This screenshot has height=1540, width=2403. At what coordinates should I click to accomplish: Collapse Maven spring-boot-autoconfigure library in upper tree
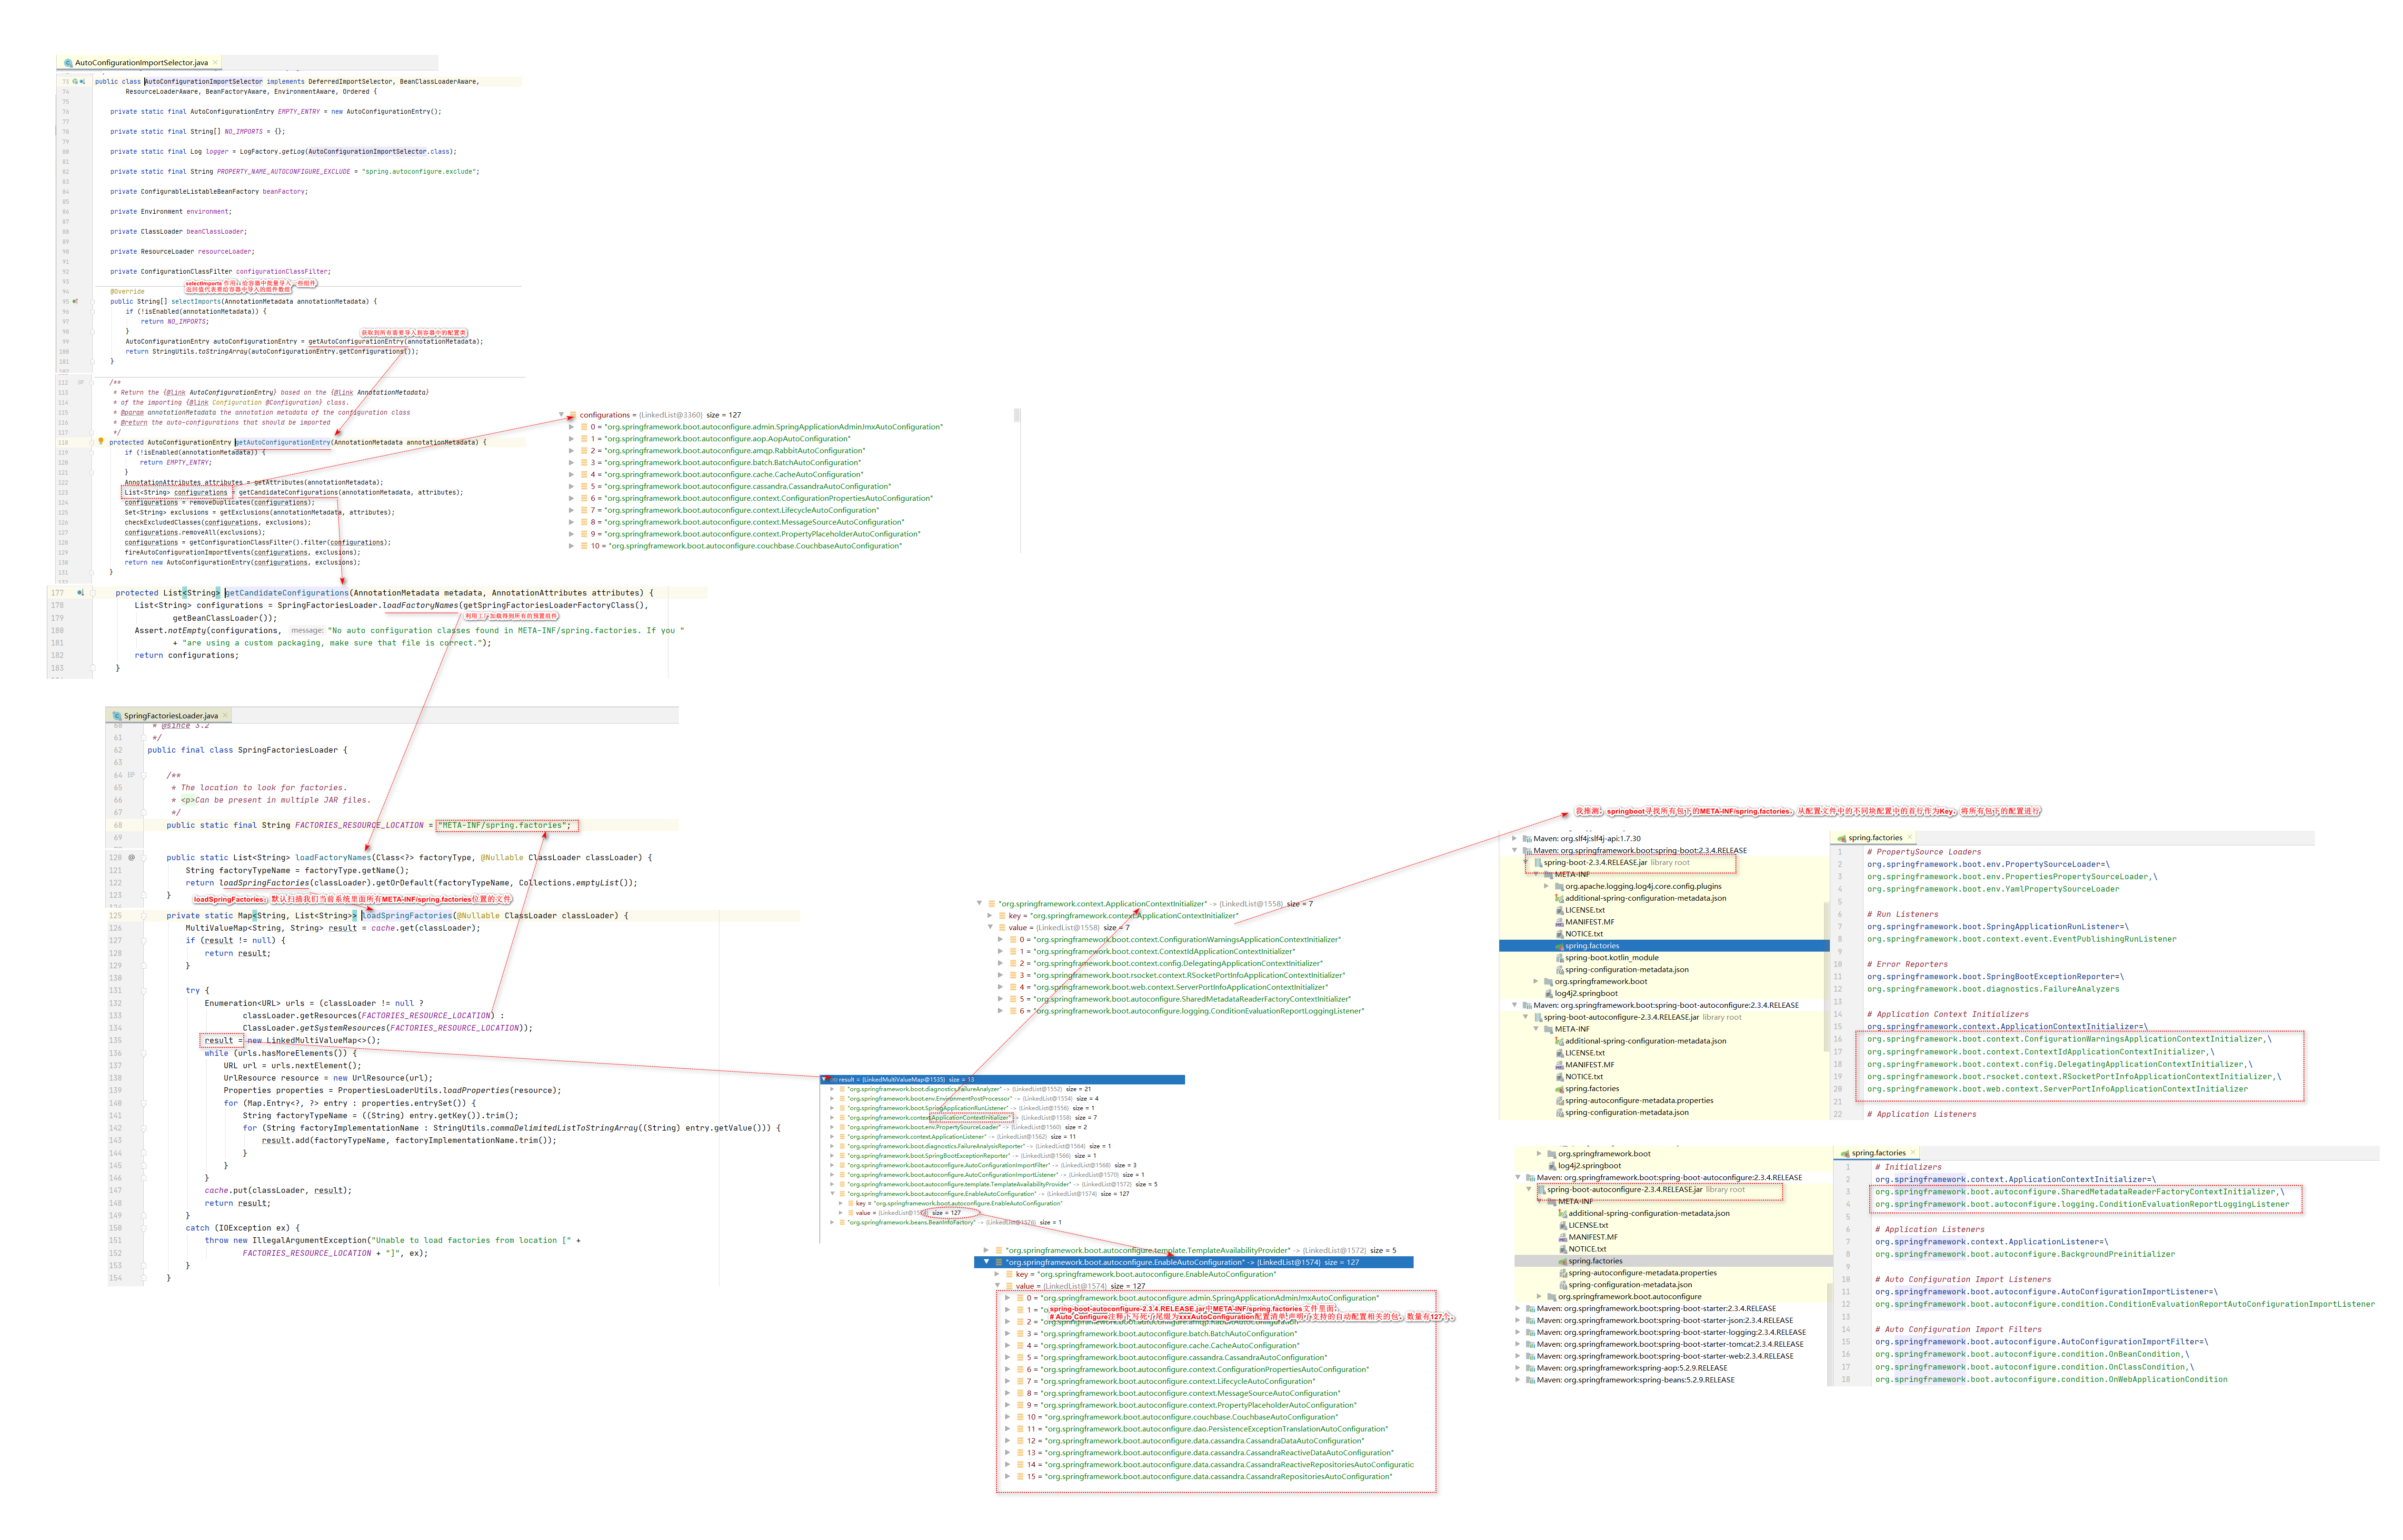pyautogui.click(x=1514, y=1005)
